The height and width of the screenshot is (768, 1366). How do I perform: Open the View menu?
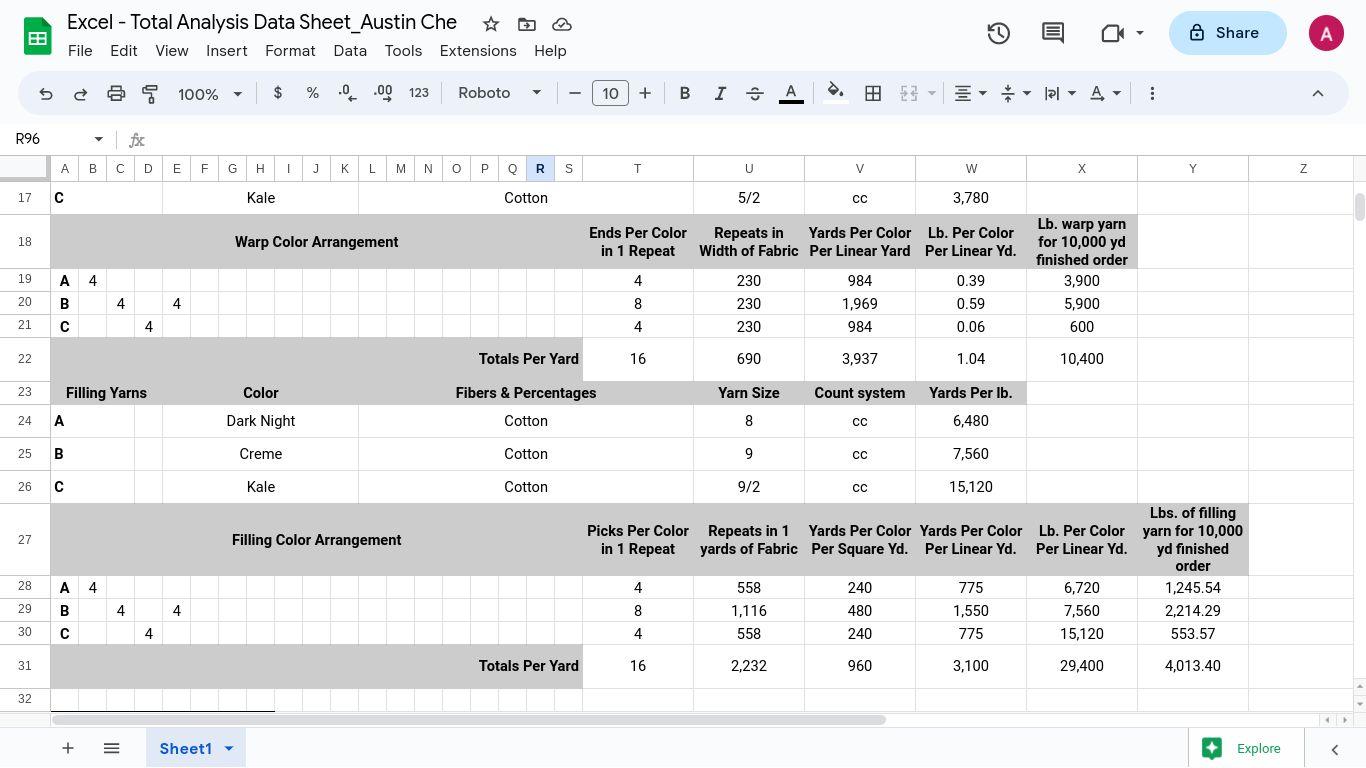click(x=172, y=51)
